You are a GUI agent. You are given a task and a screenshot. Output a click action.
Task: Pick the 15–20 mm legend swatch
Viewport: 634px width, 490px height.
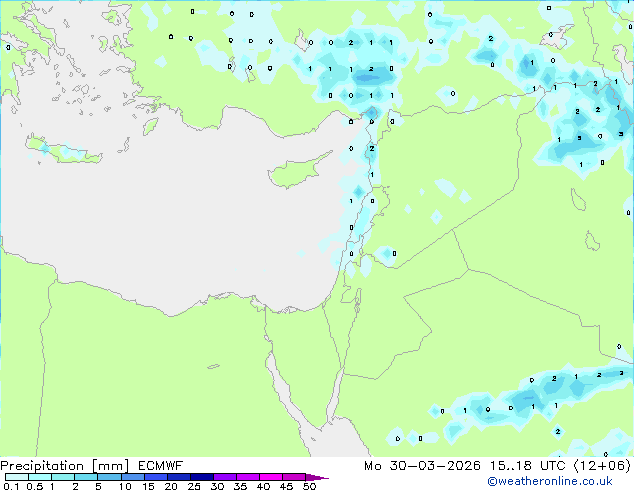coord(155,477)
